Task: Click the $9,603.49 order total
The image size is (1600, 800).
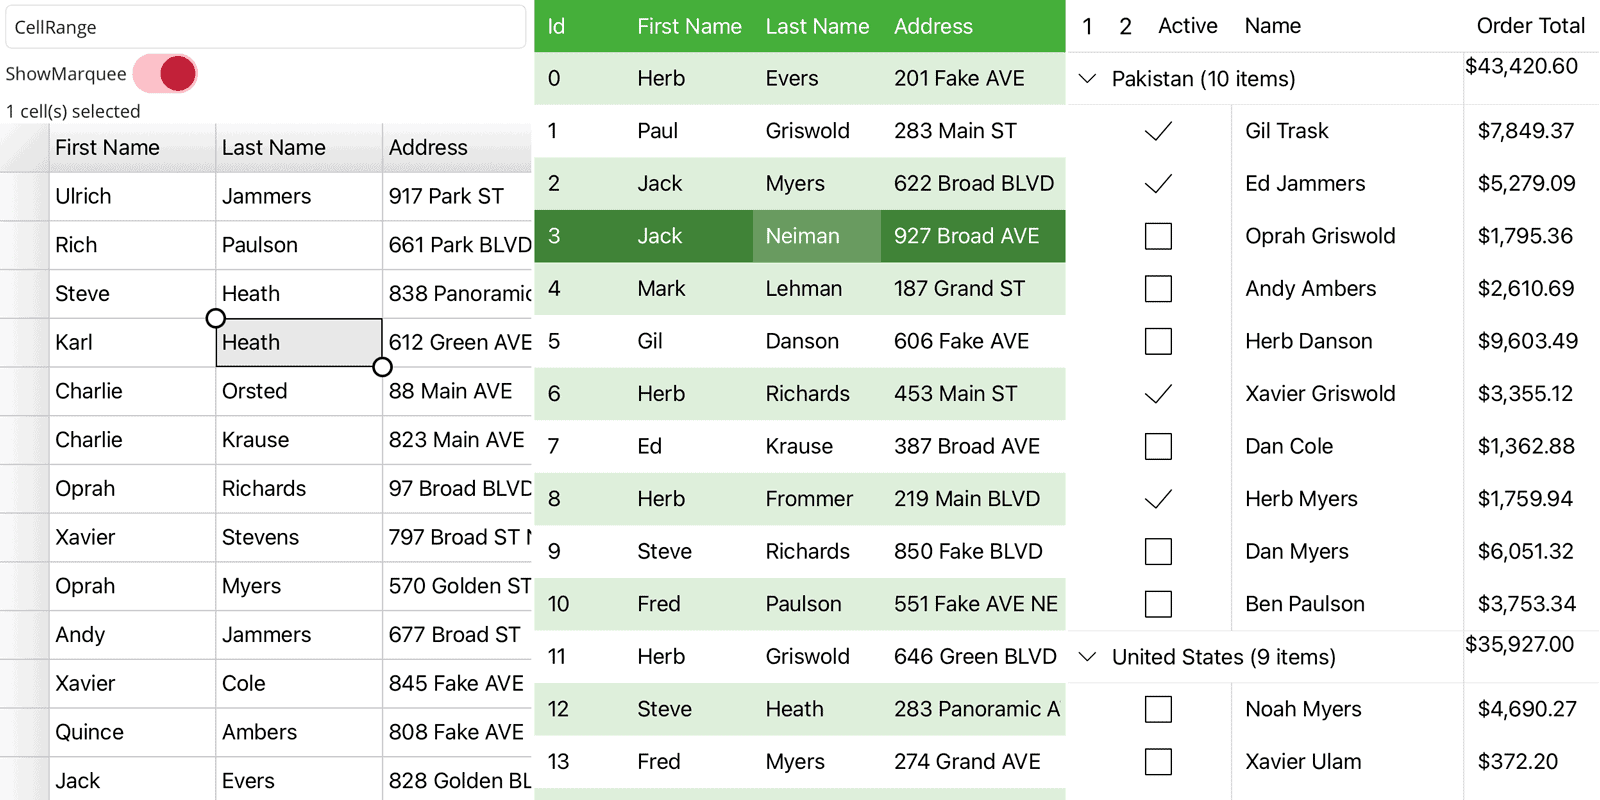Action: point(1528,341)
